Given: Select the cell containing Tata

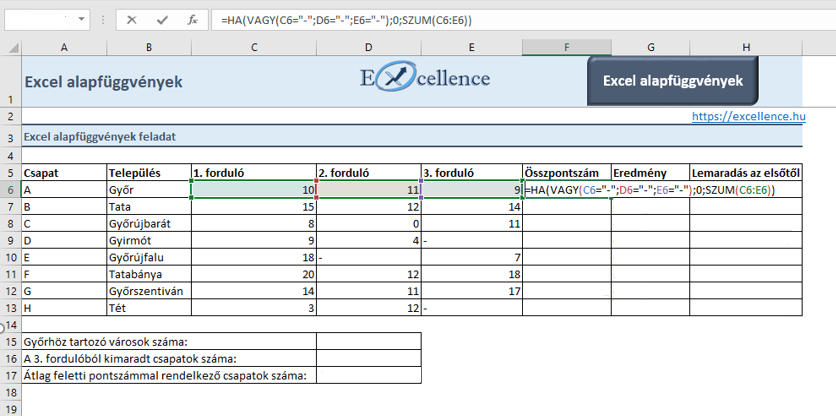Looking at the screenshot, I should (x=149, y=206).
